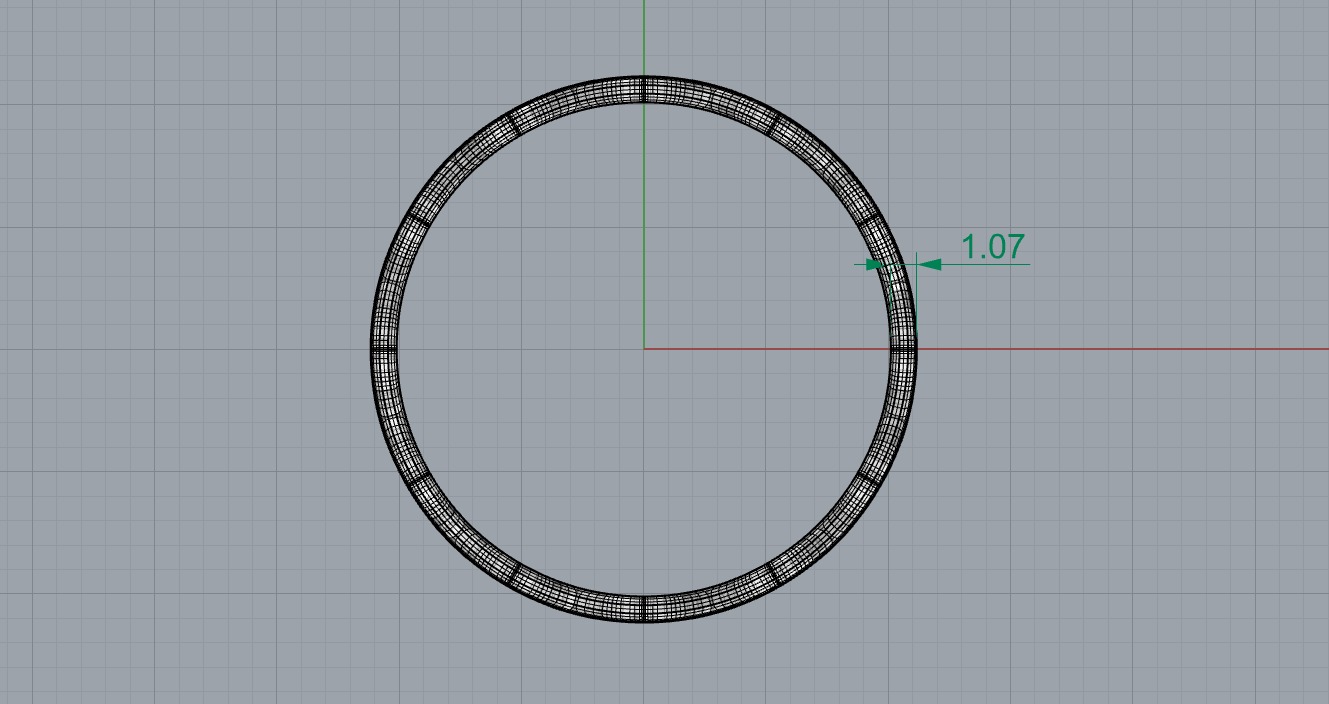Image resolution: width=1329 pixels, height=704 pixels.
Task: Select the right dimension arrowhead next to 1.07
Action: tap(929, 265)
